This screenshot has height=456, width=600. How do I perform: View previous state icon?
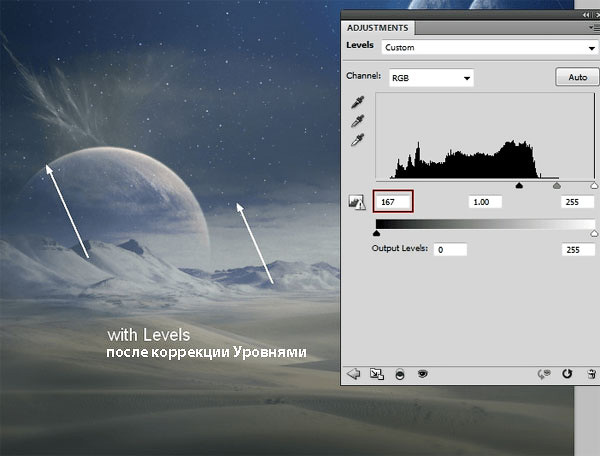pyautogui.click(x=544, y=374)
